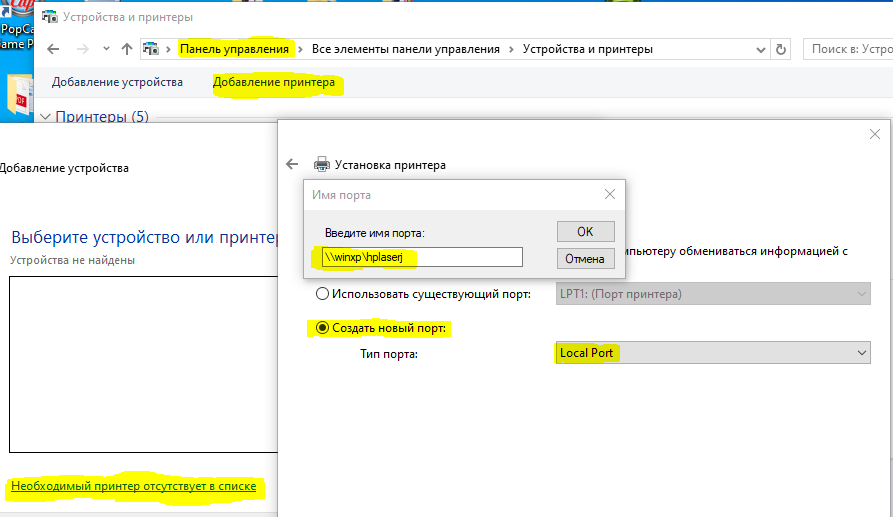Click the Devices and Printers title bar icon
This screenshot has height=517, width=893.
tap(48, 17)
